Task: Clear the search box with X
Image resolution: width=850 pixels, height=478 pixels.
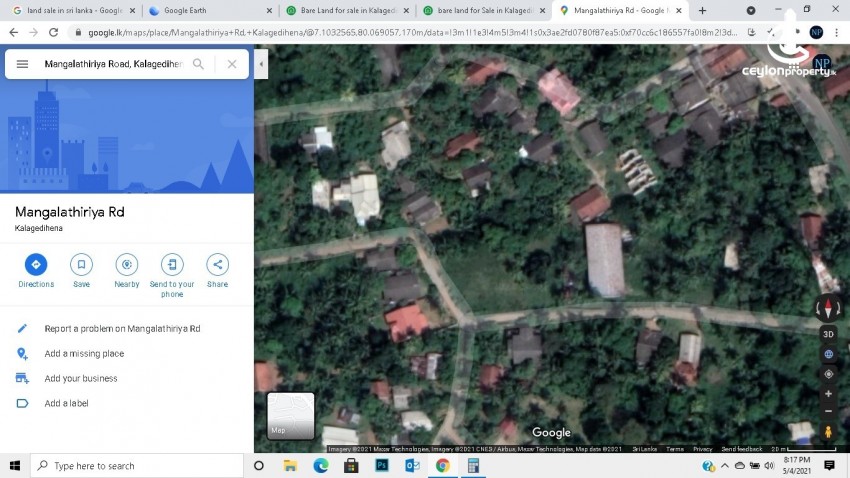Action: point(232,64)
